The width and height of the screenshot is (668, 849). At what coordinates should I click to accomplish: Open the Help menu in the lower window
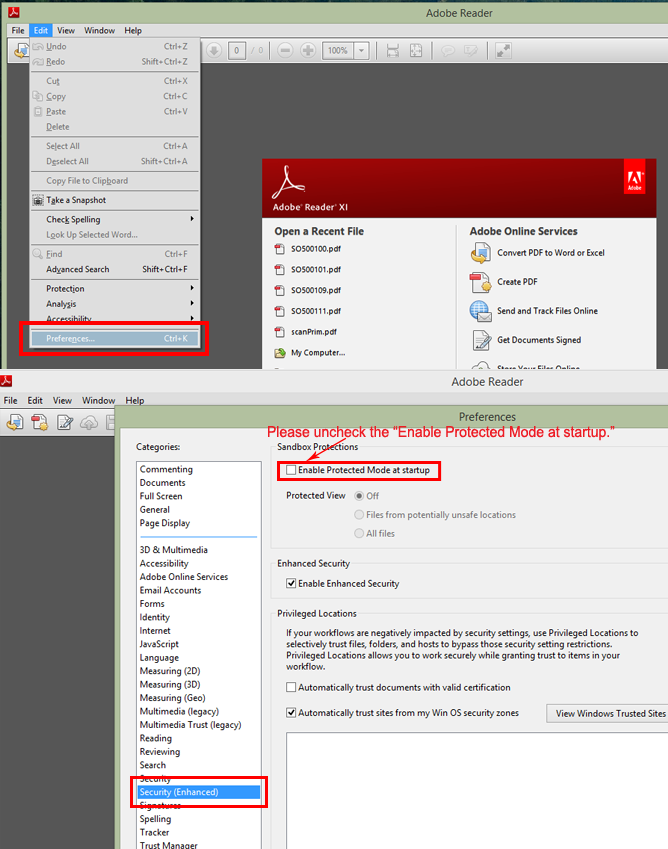click(x=135, y=400)
